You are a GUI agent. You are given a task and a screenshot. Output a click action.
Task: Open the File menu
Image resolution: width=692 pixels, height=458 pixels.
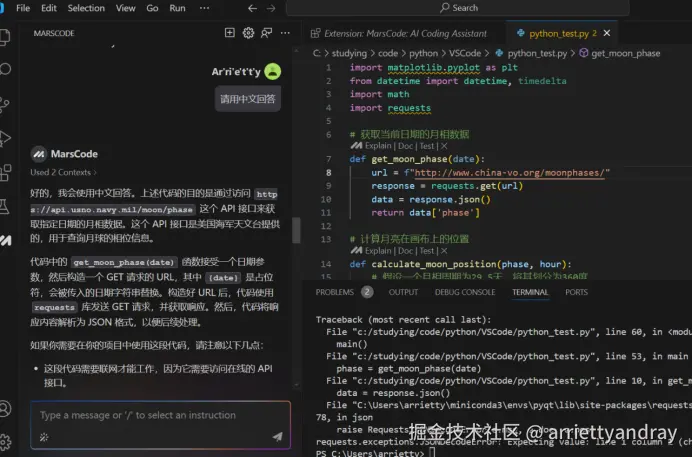pos(23,8)
